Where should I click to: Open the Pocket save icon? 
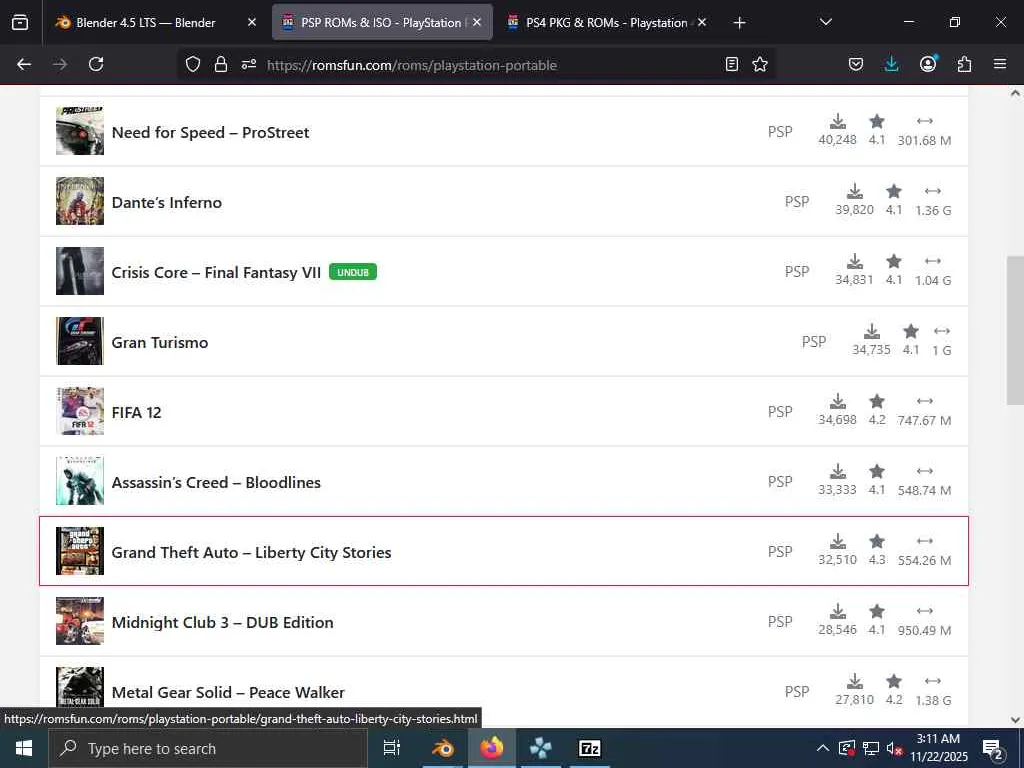(x=856, y=64)
